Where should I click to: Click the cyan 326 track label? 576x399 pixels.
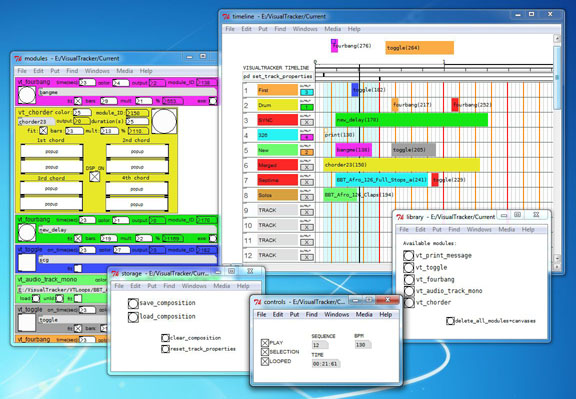(x=277, y=135)
